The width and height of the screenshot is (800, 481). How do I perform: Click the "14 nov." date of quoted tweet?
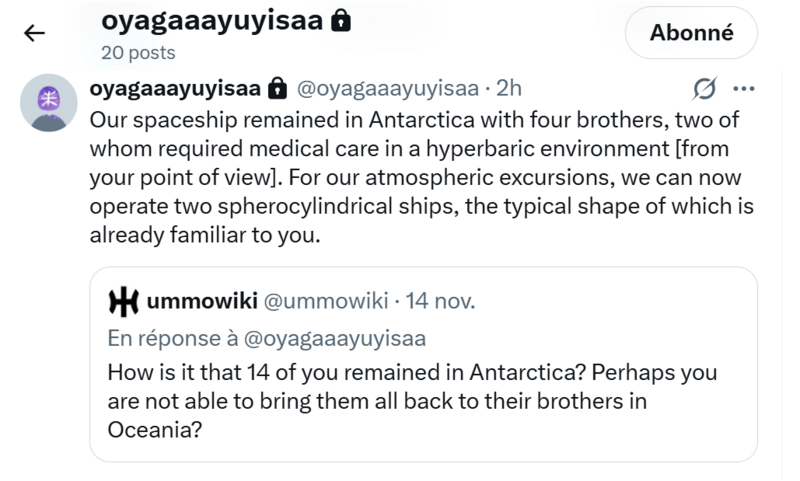point(440,300)
